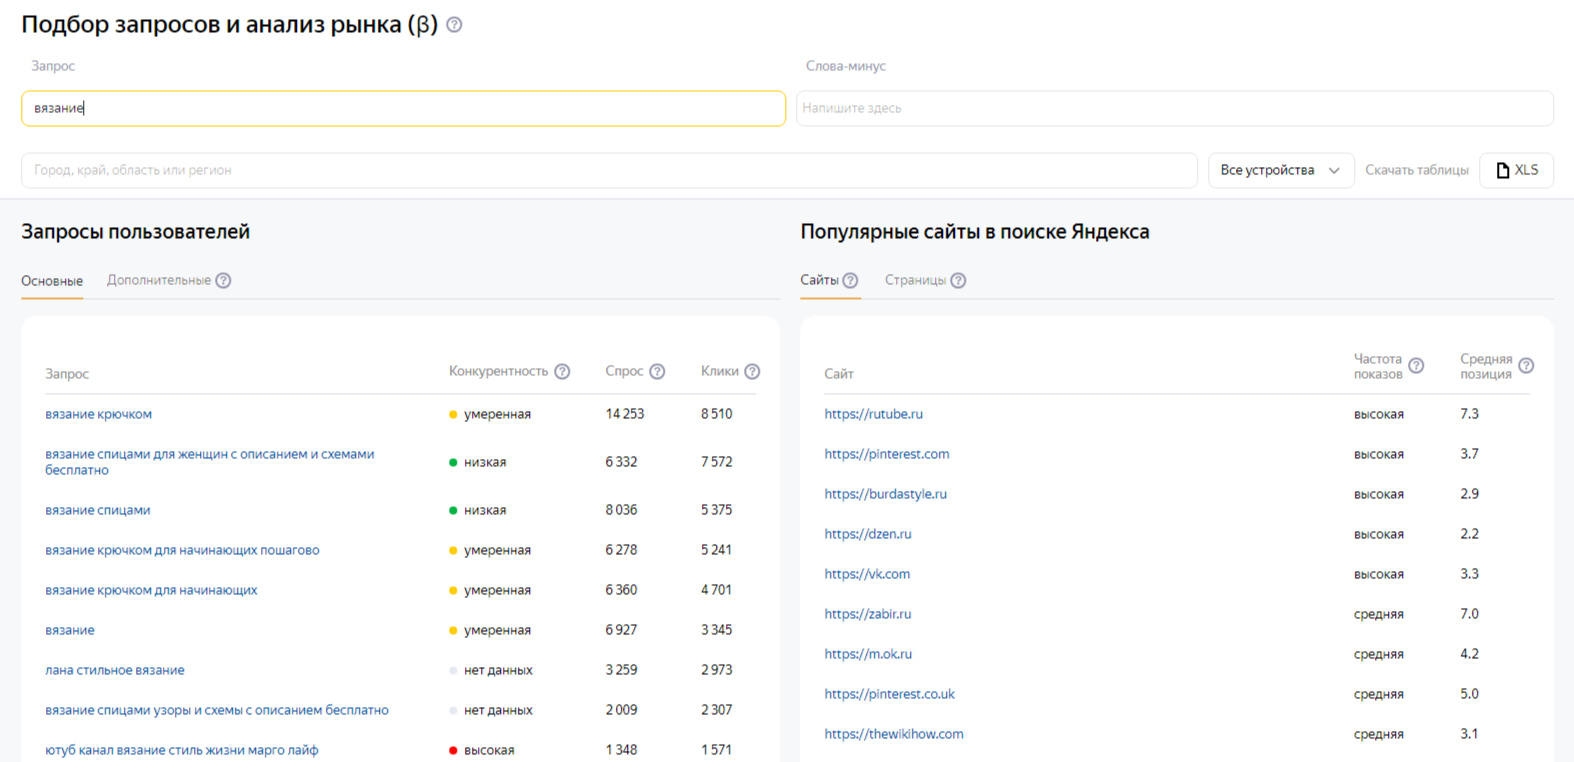The width and height of the screenshot is (1574, 762).
Task: Click demand value 8 036
Action: pos(621,510)
